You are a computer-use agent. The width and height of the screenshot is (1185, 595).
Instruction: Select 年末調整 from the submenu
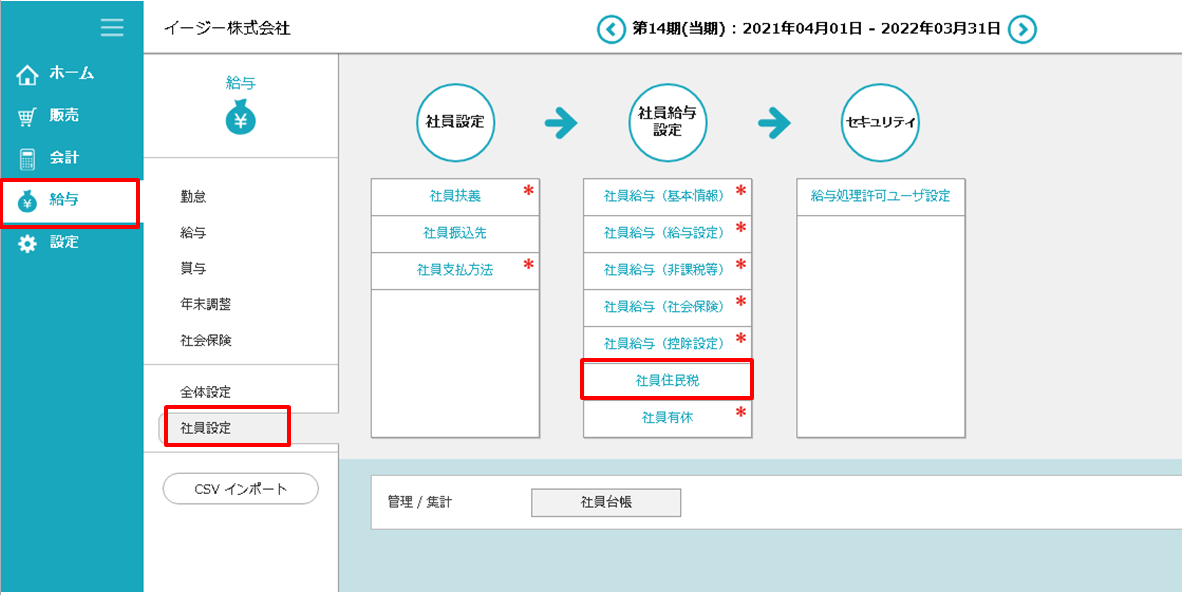point(206,304)
